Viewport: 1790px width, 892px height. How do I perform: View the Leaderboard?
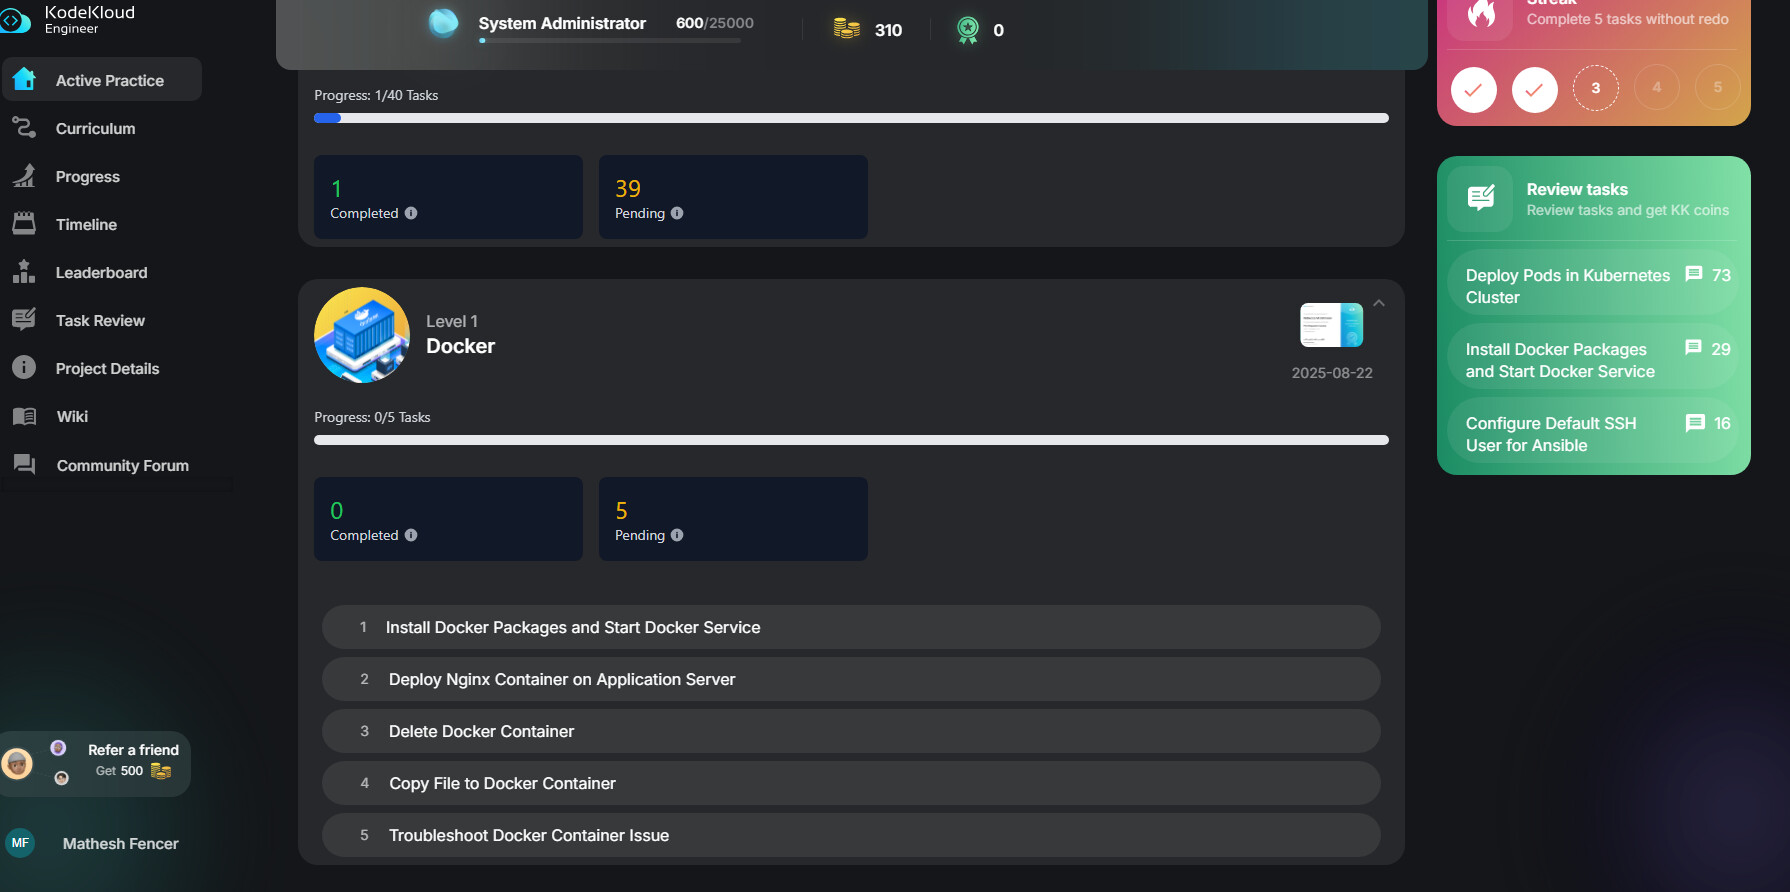[101, 272]
